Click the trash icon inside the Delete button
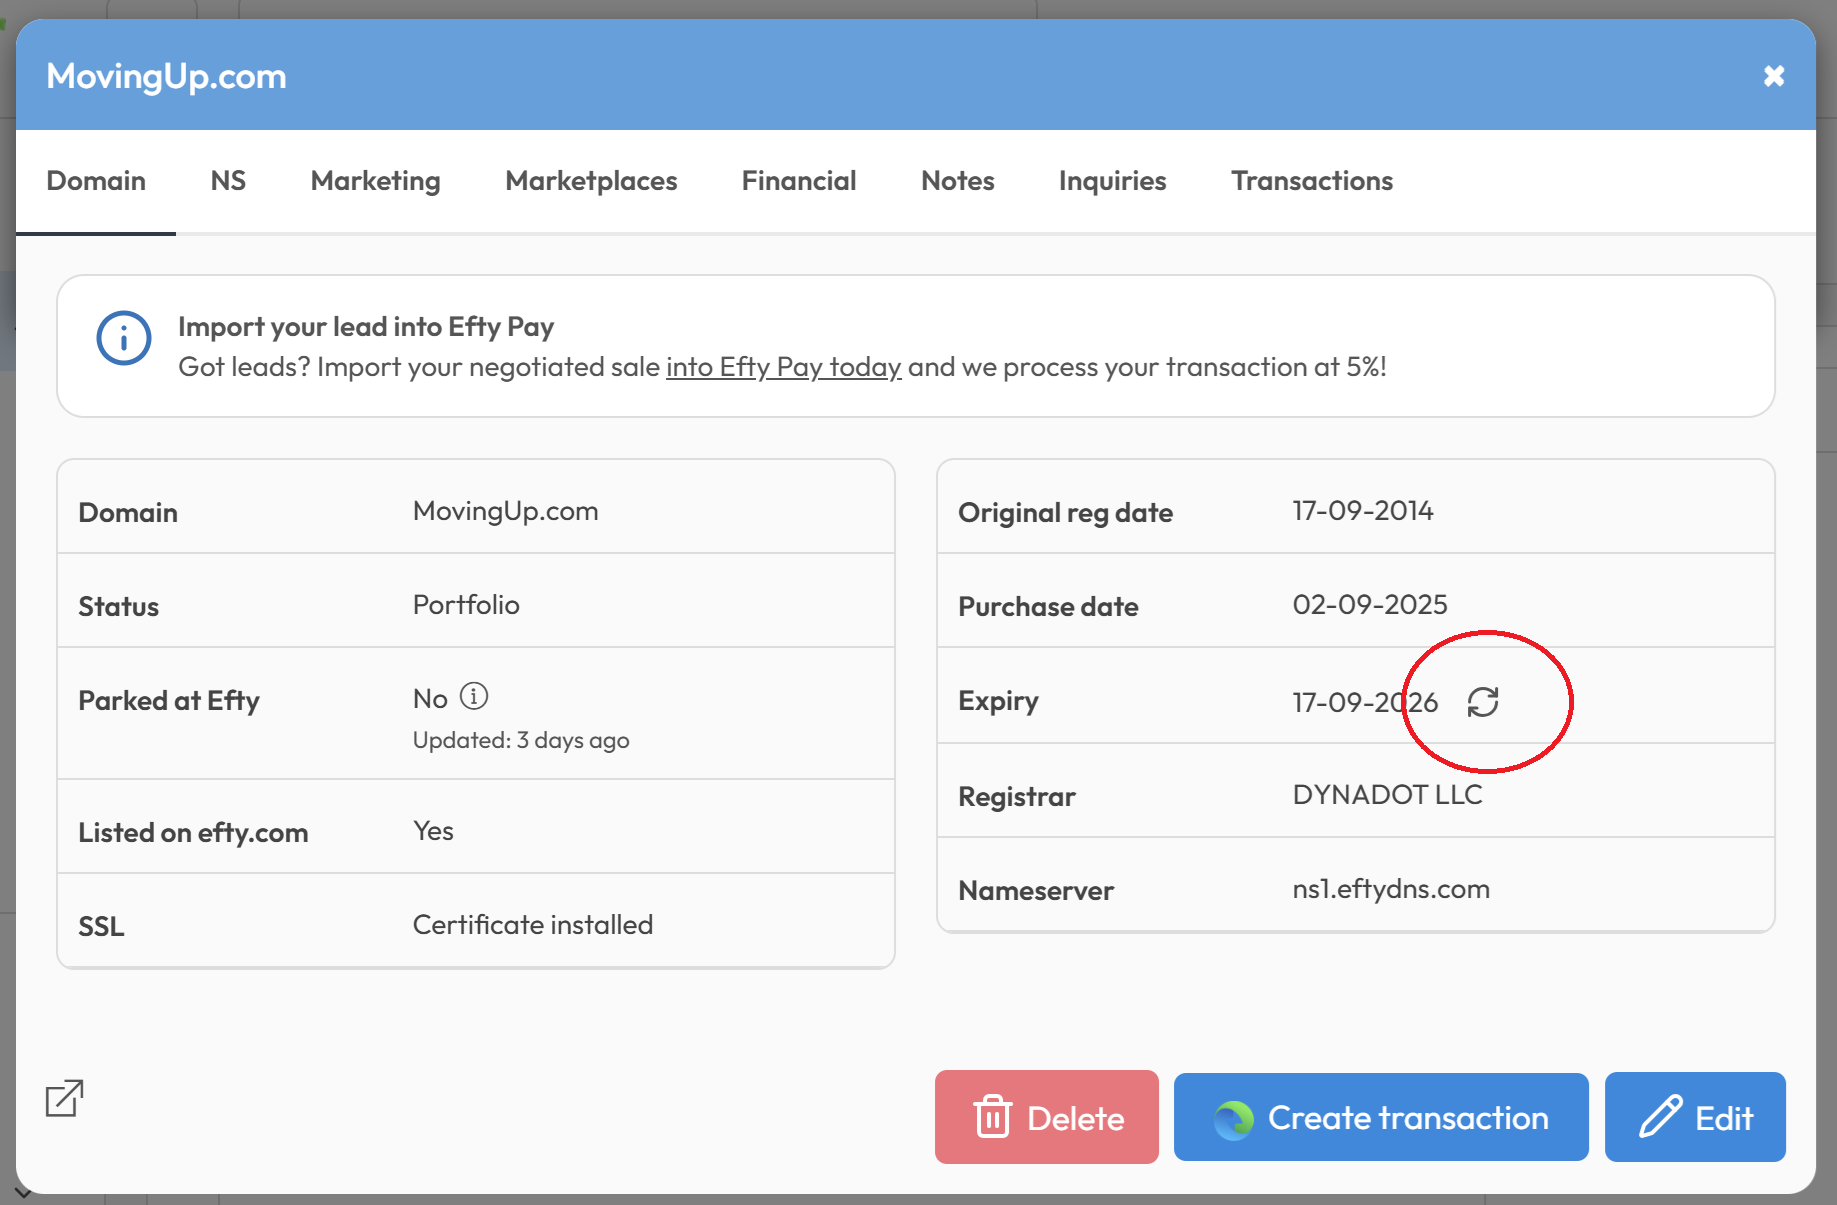This screenshot has height=1205, width=1837. [992, 1117]
